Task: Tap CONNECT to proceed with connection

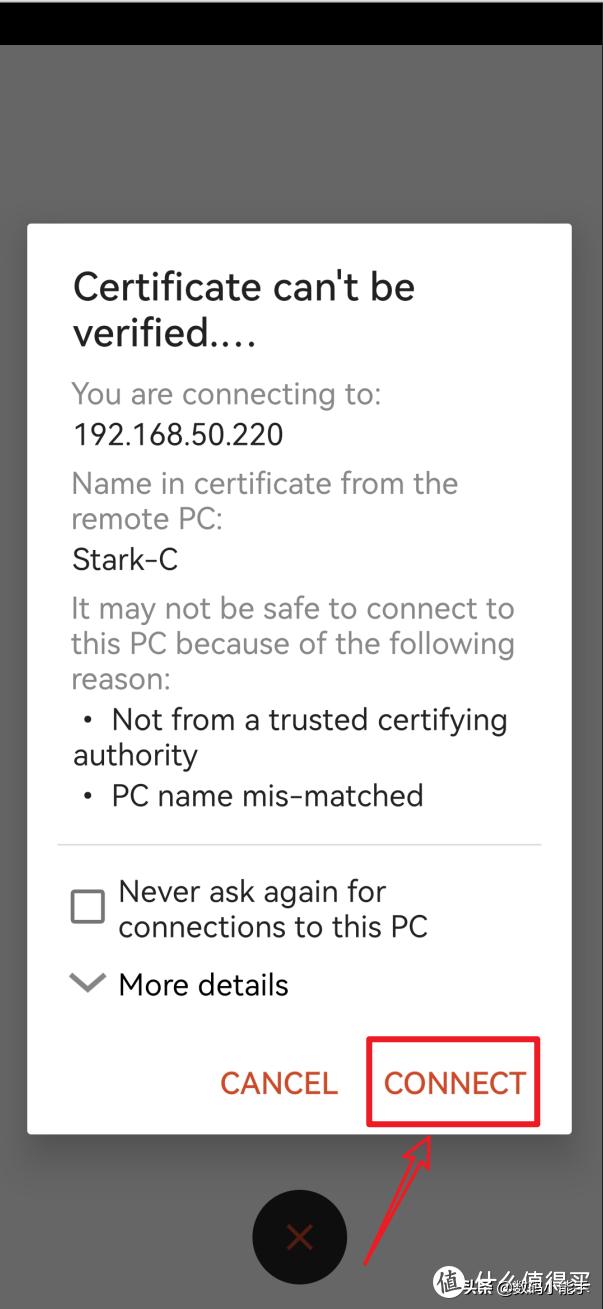Action: (454, 1083)
